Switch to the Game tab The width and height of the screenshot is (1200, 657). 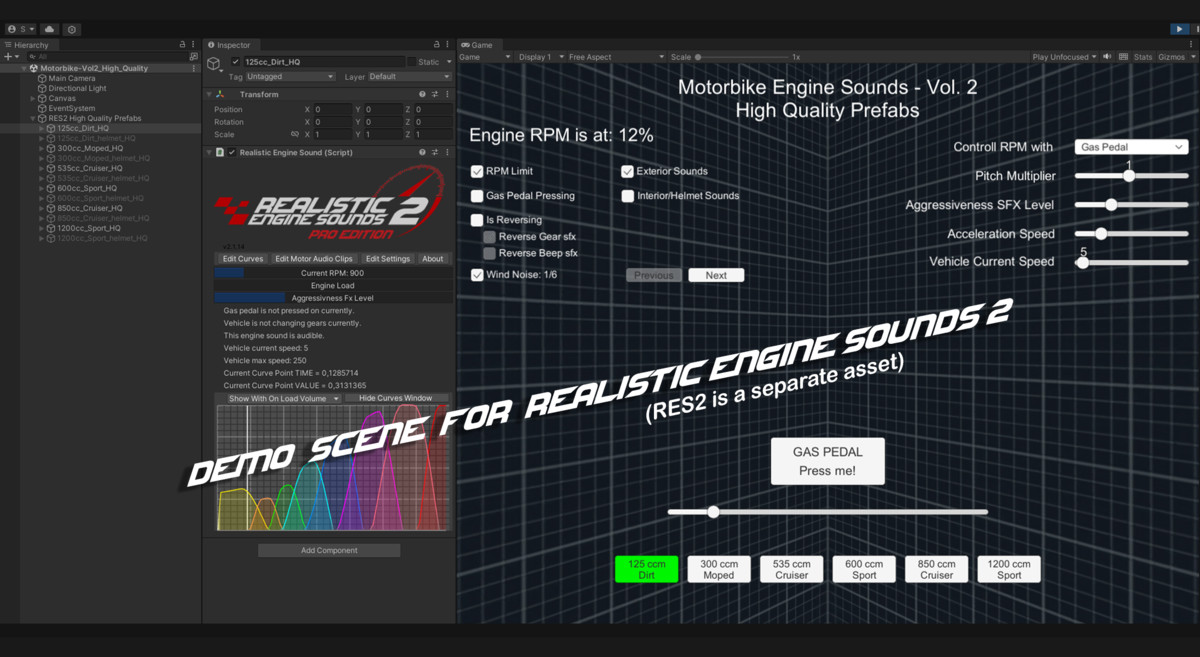point(478,44)
